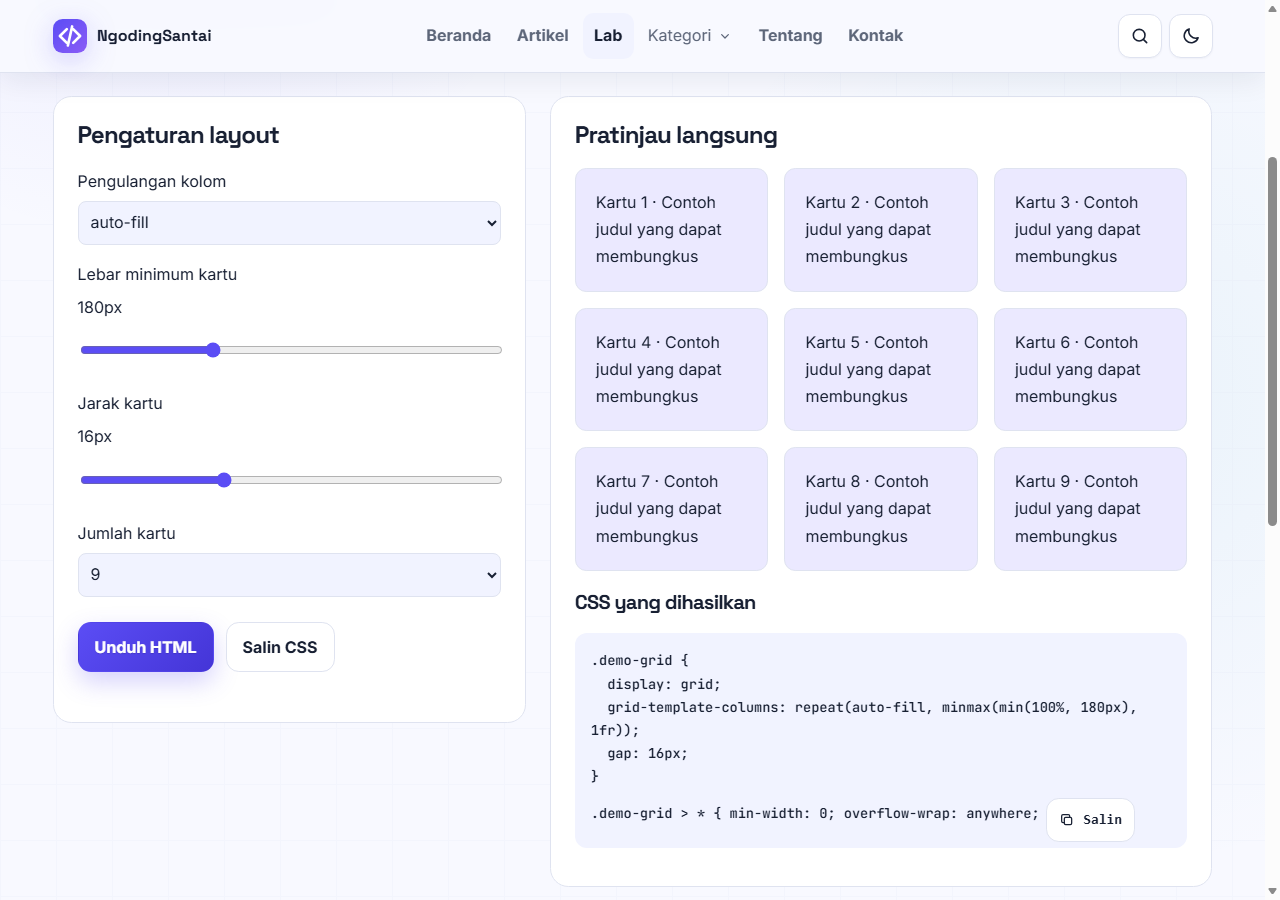Viewport: 1280px width, 900px height.
Task: Click the Unduh HTML button
Action: [x=146, y=647]
